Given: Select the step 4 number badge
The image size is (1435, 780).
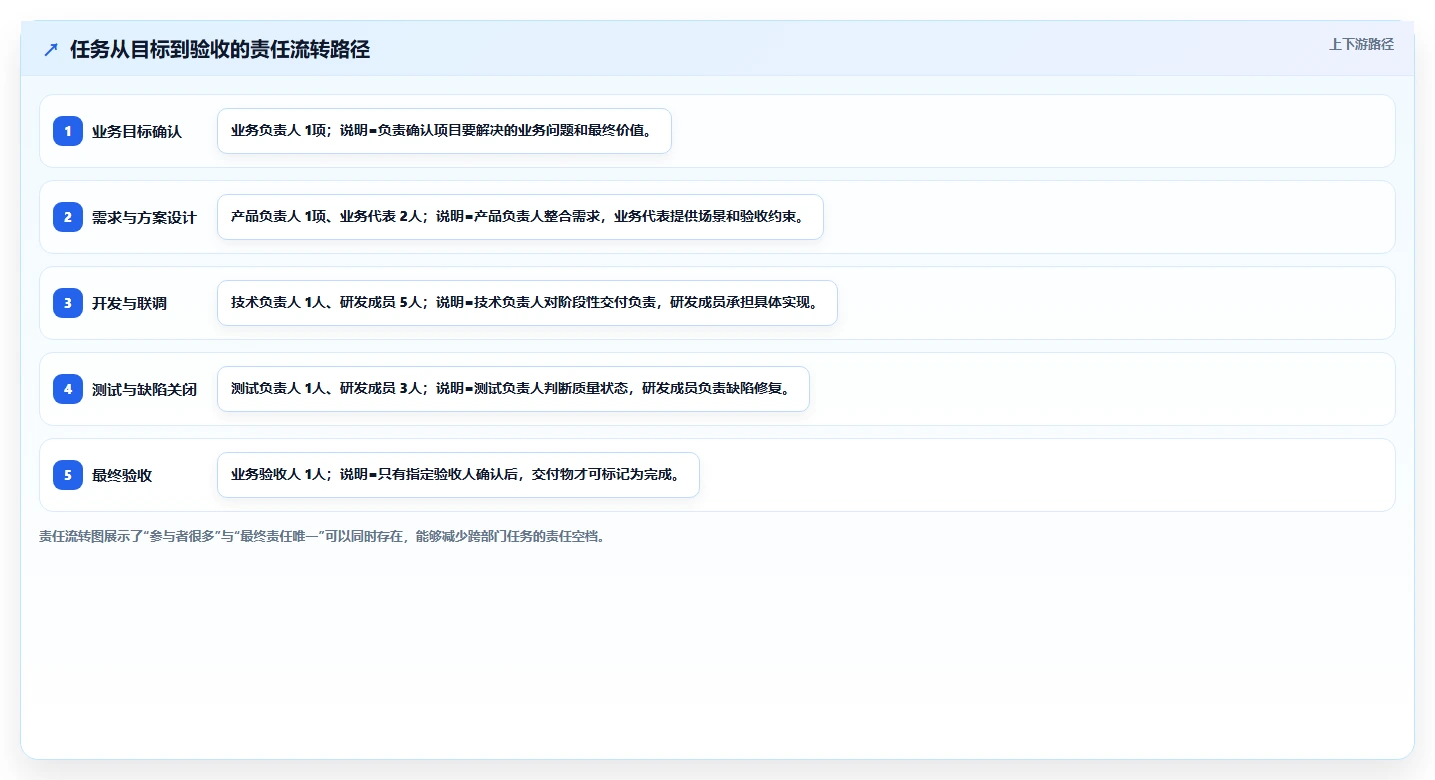Looking at the screenshot, I should click(x=68, y=389).
